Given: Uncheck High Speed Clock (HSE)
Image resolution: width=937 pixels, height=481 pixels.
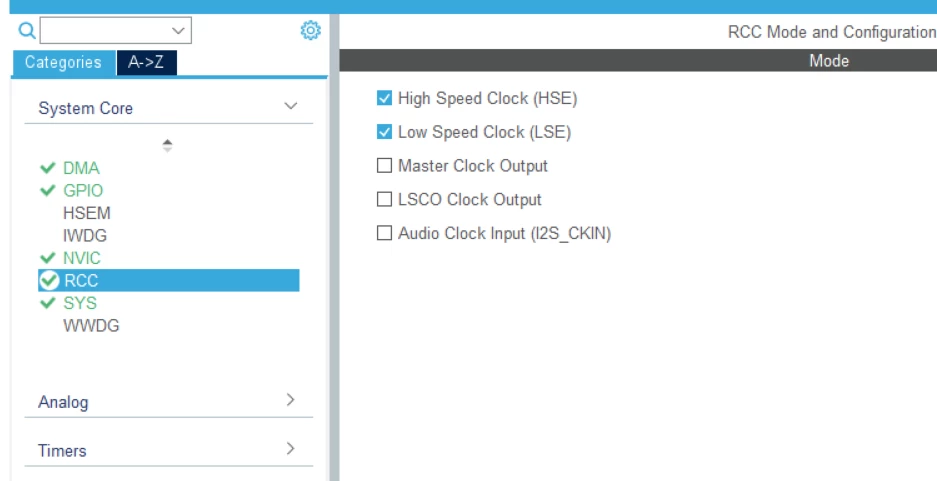Looking at the screenshot, I should click(384, 98).
